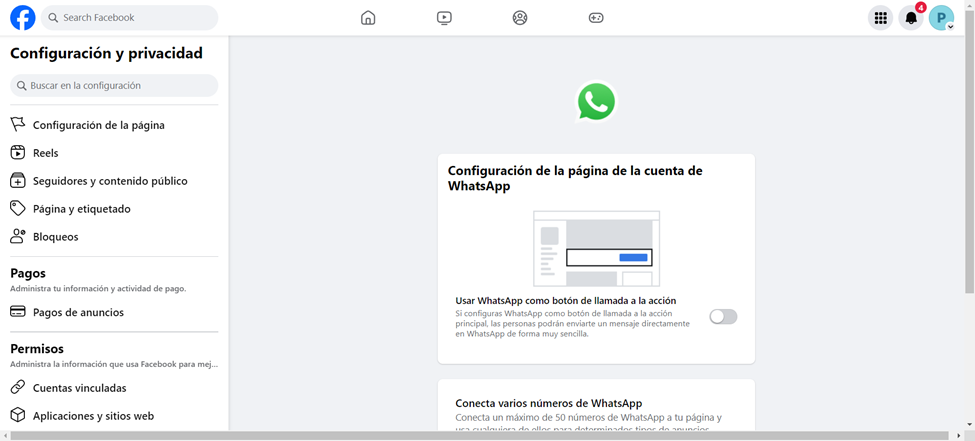This screenshot has height=441, width=975.
Task: Click the green WhatsApp logo
Action: 596,102
